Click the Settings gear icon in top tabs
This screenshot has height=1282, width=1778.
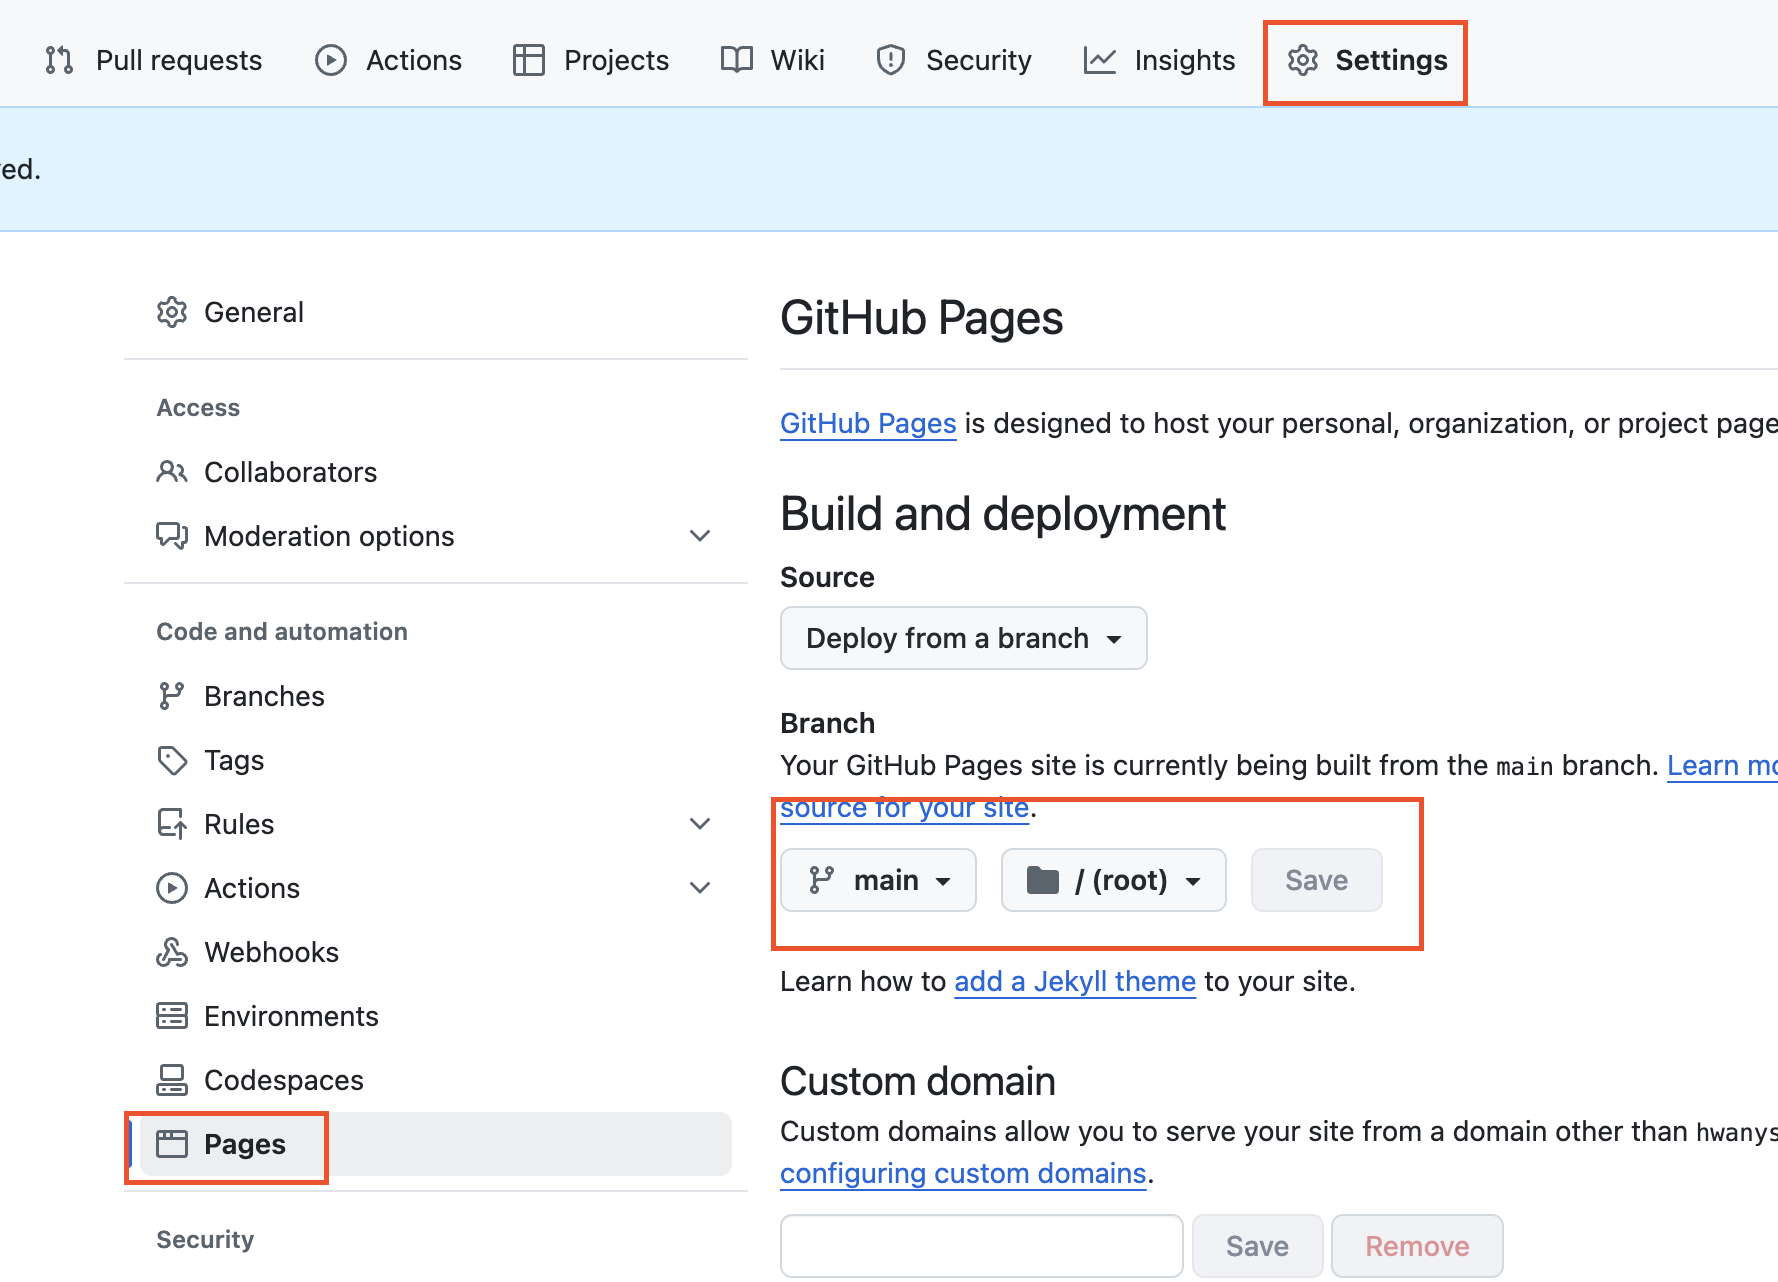click(x=1302, y=60)
